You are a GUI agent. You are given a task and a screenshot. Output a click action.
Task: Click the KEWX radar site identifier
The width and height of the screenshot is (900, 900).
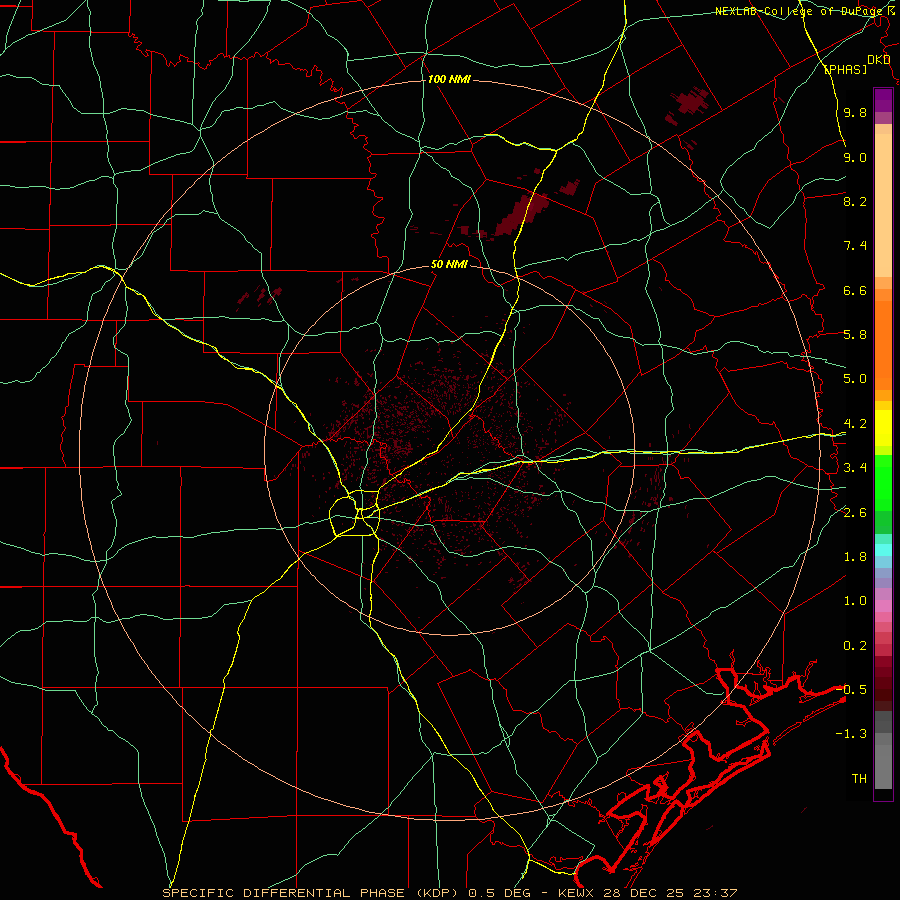click(577, 893)
